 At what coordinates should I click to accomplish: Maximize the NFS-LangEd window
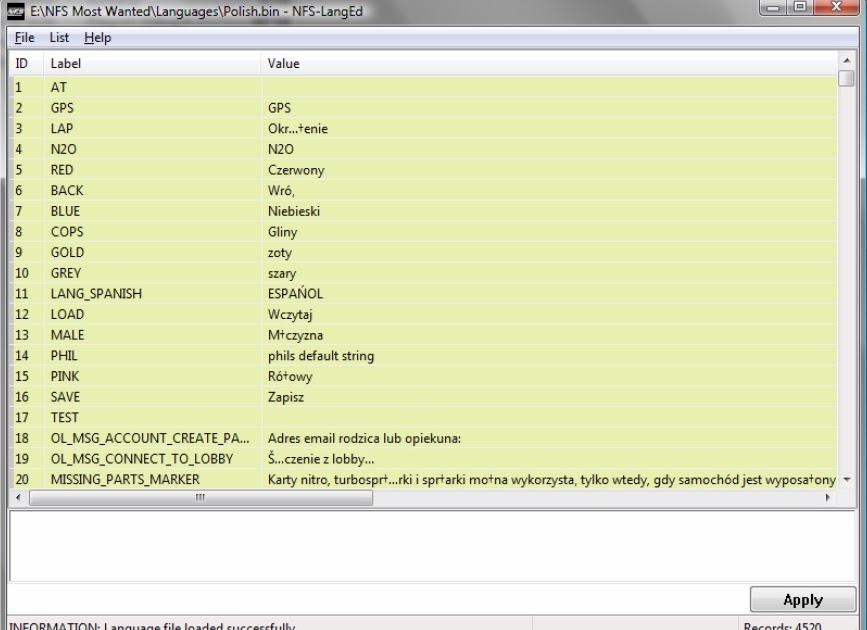(x=800, y=7)
